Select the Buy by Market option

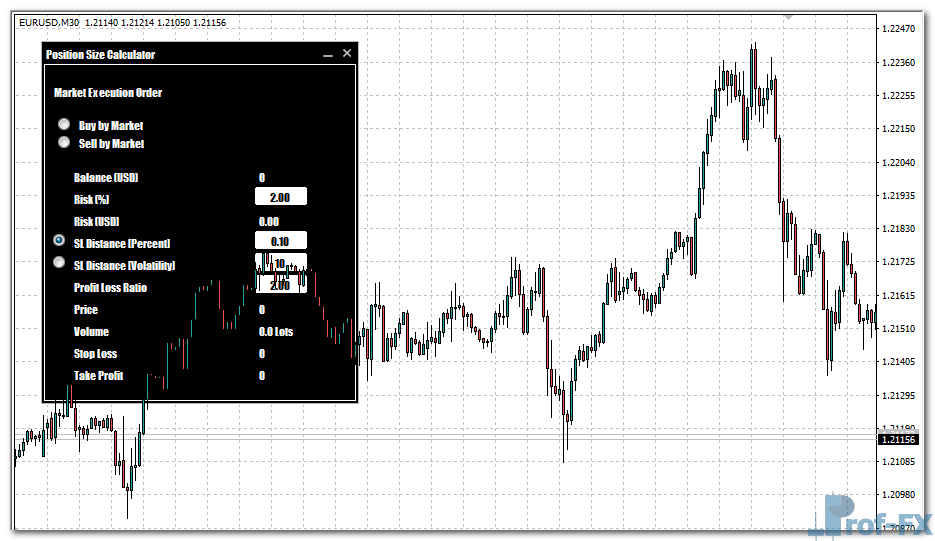[64, 125]
